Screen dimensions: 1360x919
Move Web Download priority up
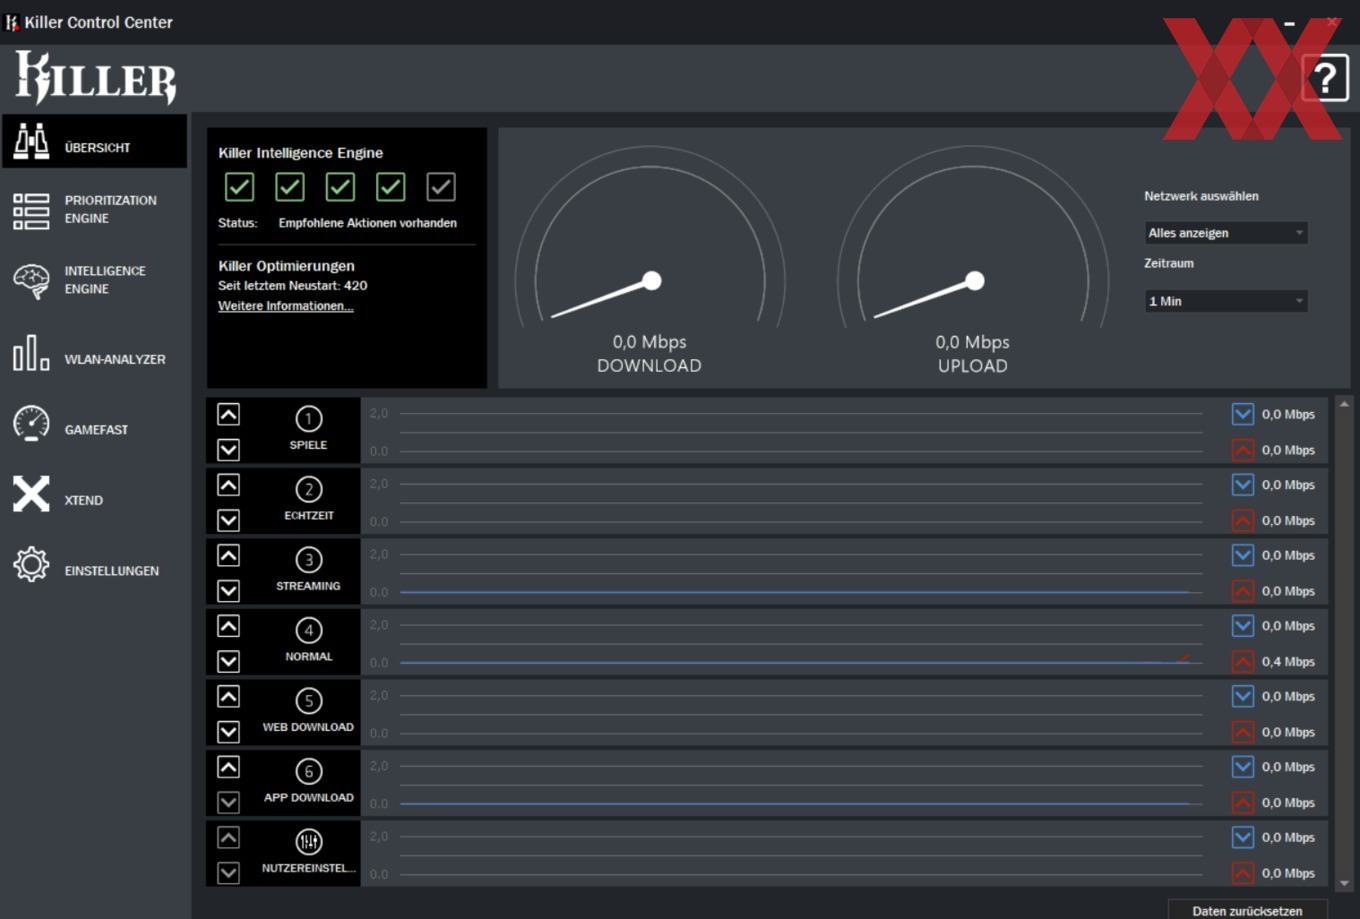coord(228,697)
